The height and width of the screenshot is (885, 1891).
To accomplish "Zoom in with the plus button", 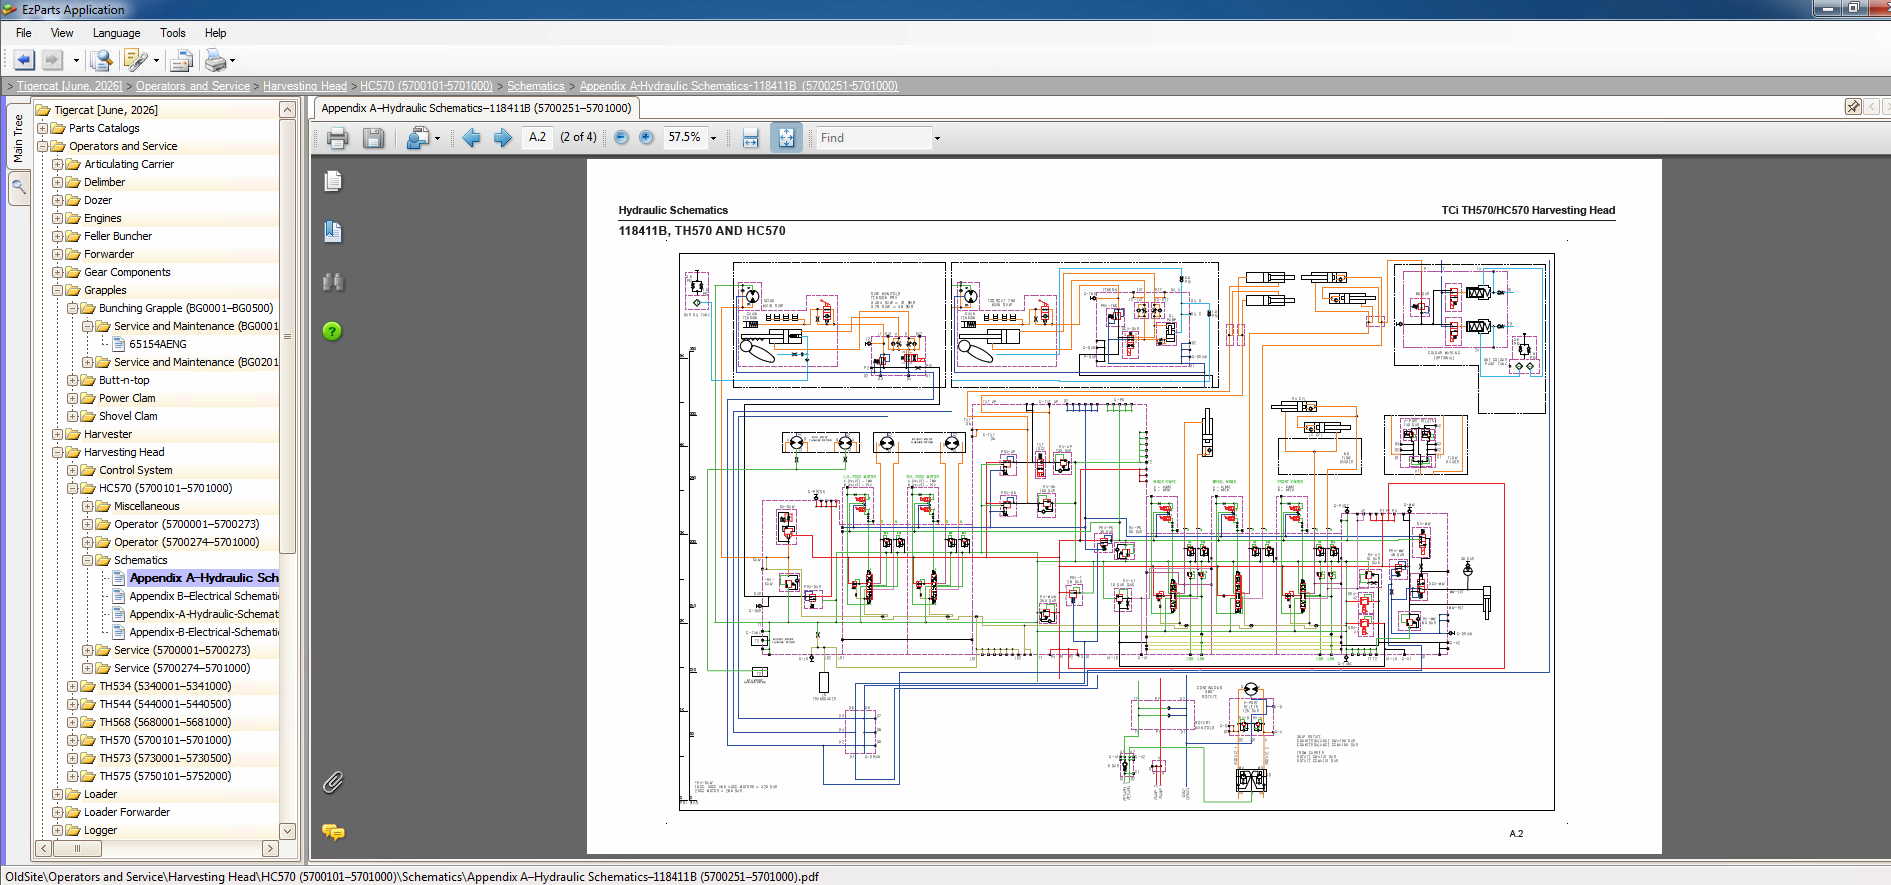I will coord(646,138).
